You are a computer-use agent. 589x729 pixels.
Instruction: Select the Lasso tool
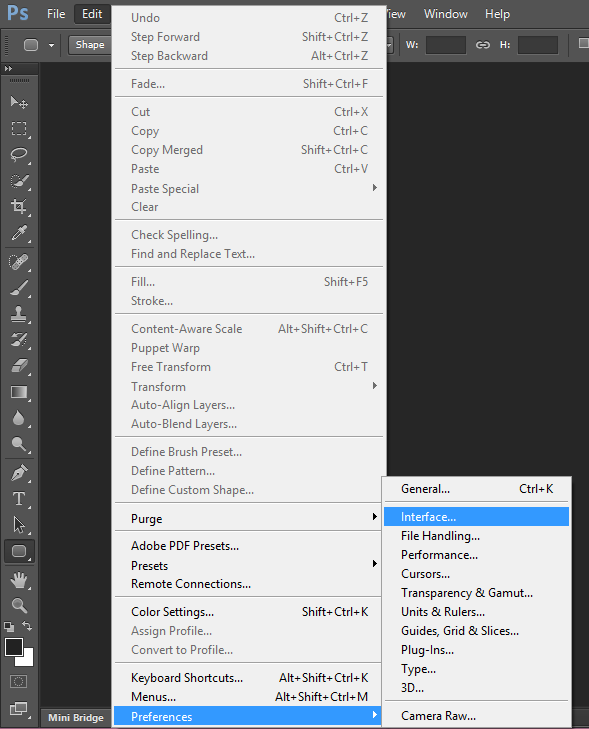(x=19, y=154)
